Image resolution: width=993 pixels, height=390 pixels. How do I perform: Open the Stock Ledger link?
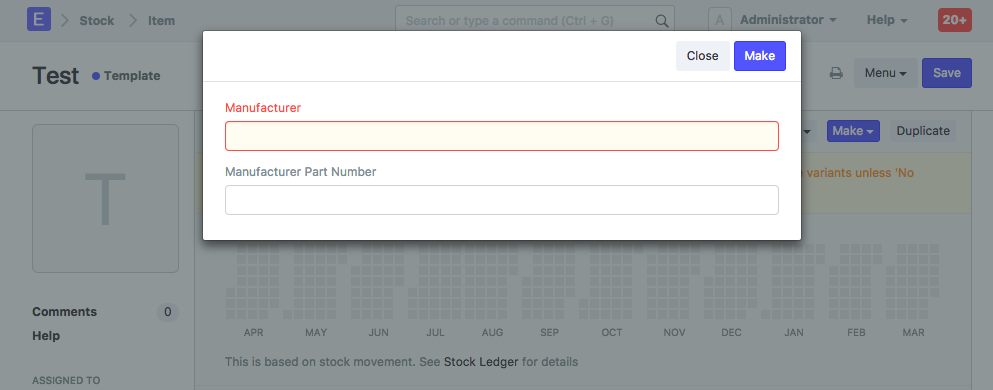coord(481,362)
